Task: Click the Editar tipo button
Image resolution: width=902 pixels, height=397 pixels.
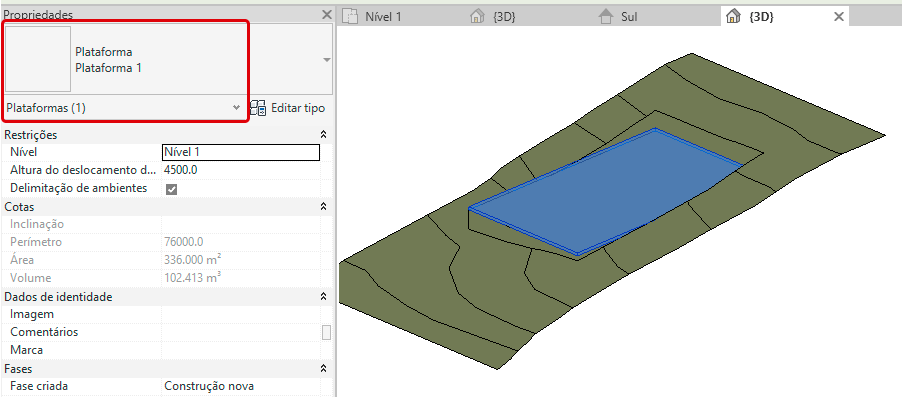Action: click(x=288, y=108)
